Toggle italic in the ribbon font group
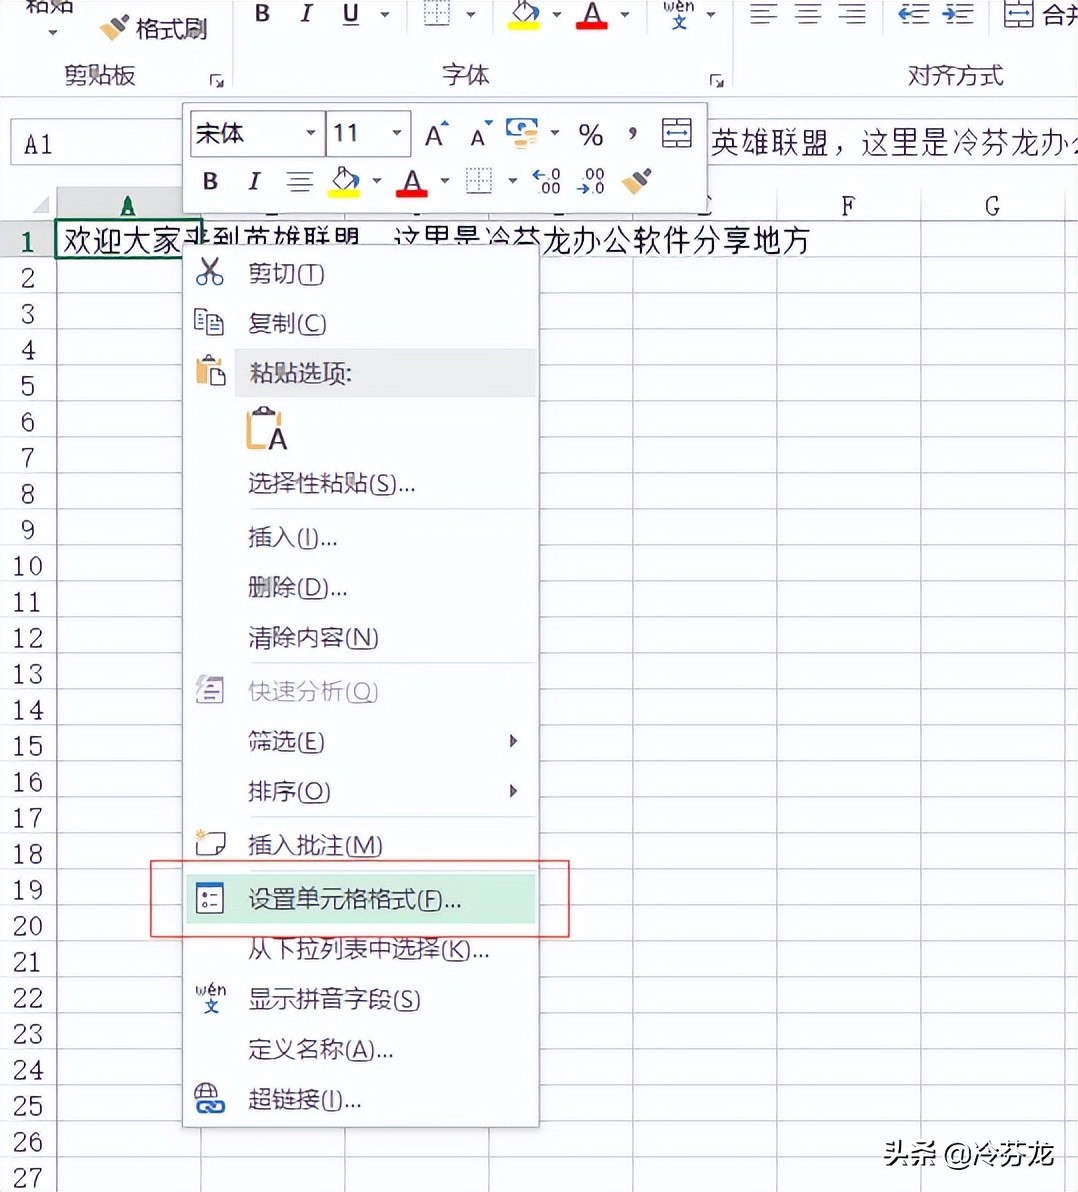Screen dimensions: 1078x1192 coord(306,14)
